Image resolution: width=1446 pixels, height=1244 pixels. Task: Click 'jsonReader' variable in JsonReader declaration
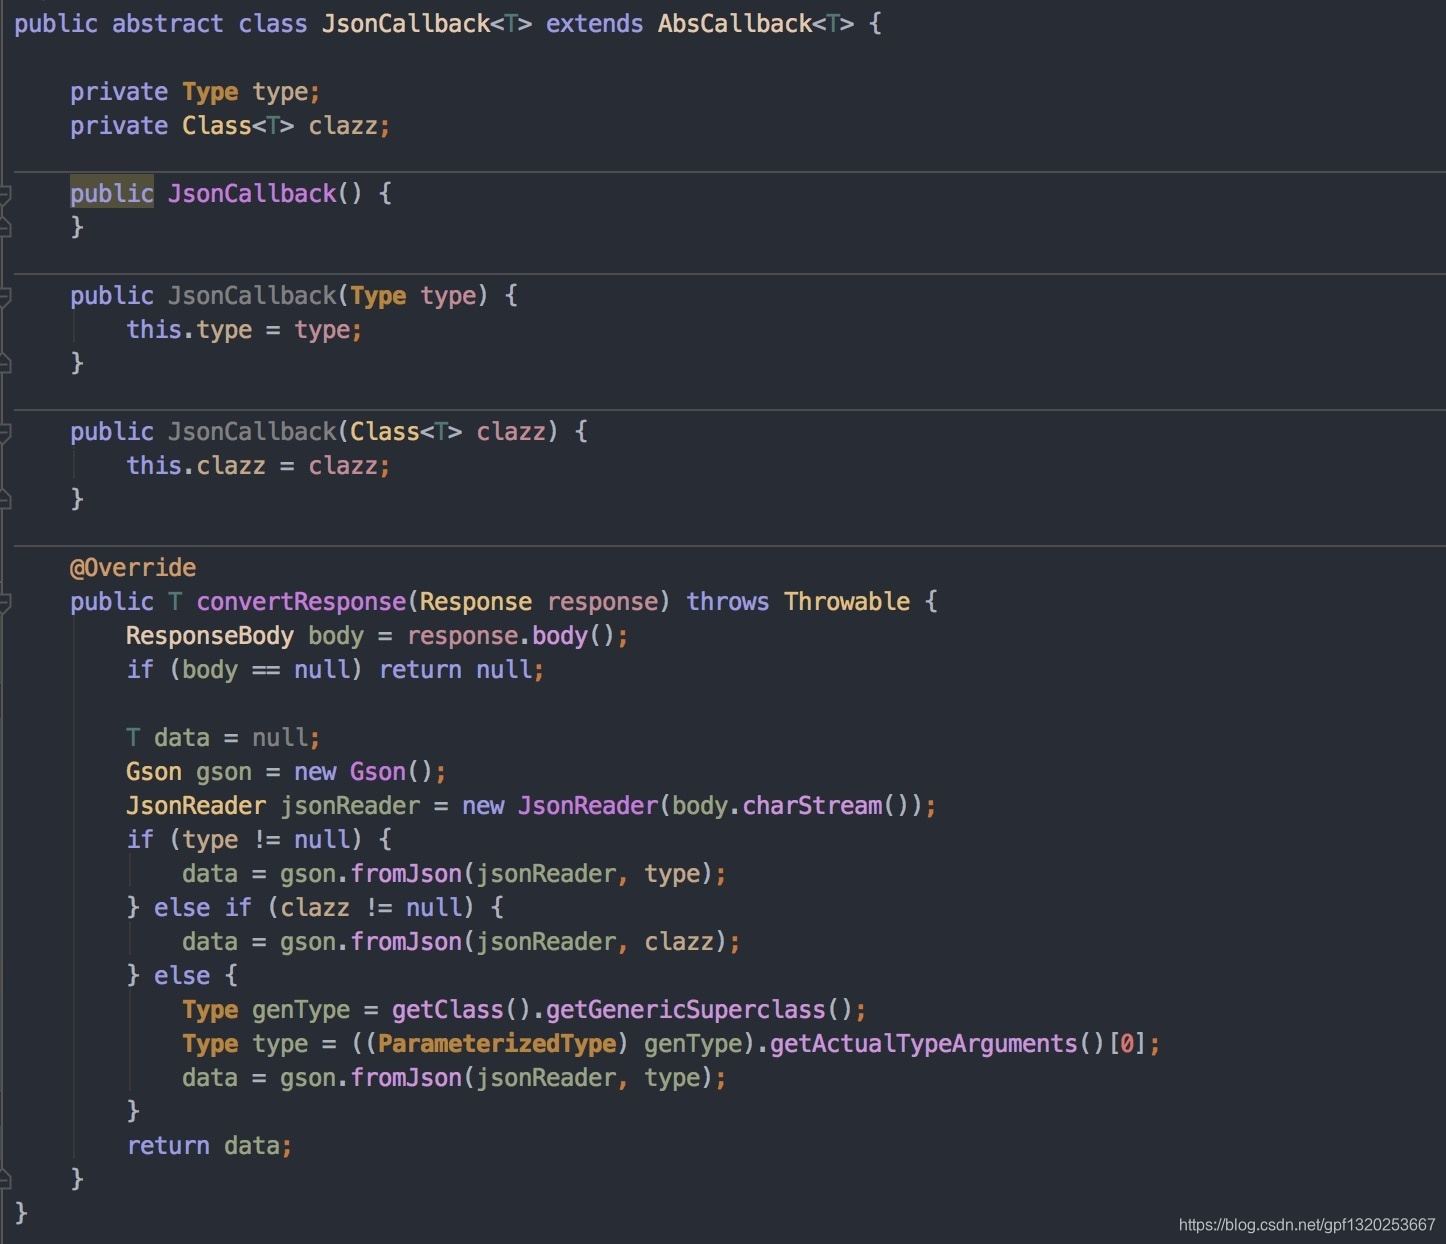point(350,805)
